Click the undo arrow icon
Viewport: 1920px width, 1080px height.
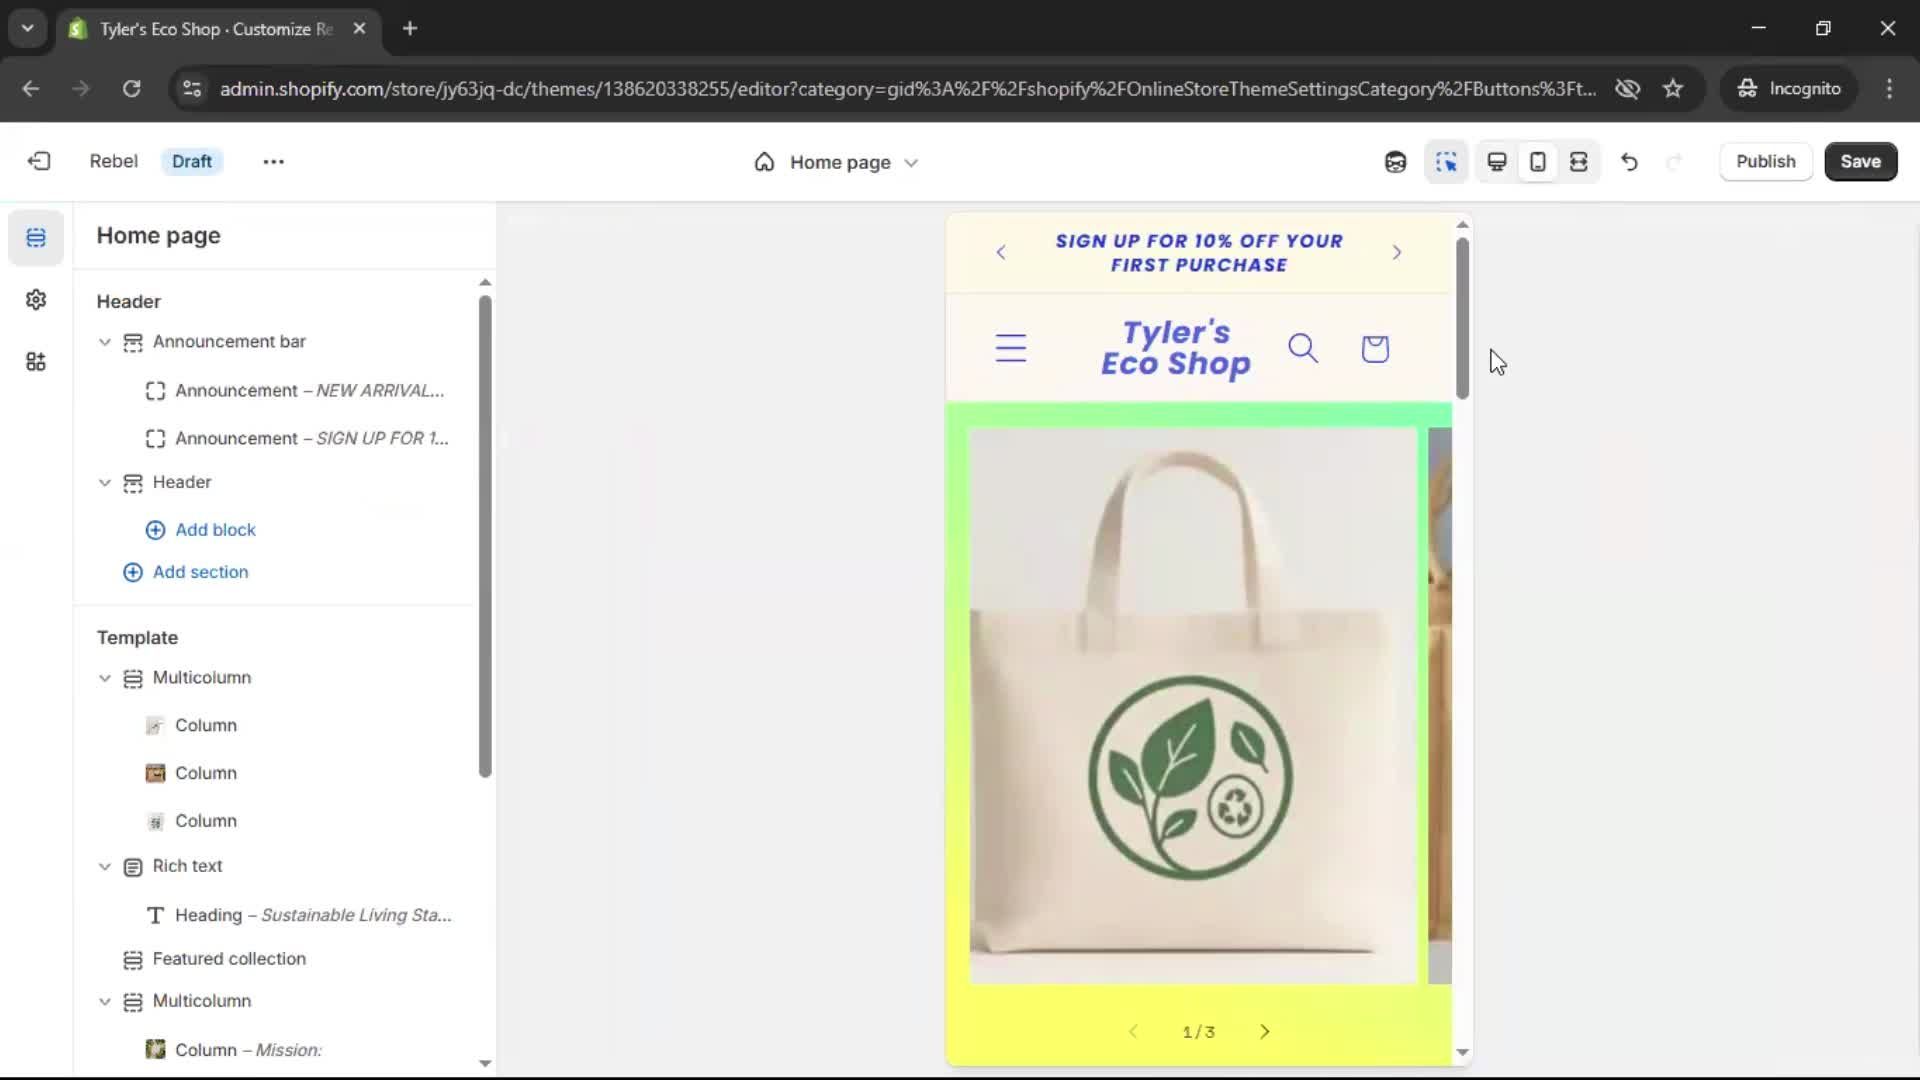pyautogui.click(x=1629, y=162)
